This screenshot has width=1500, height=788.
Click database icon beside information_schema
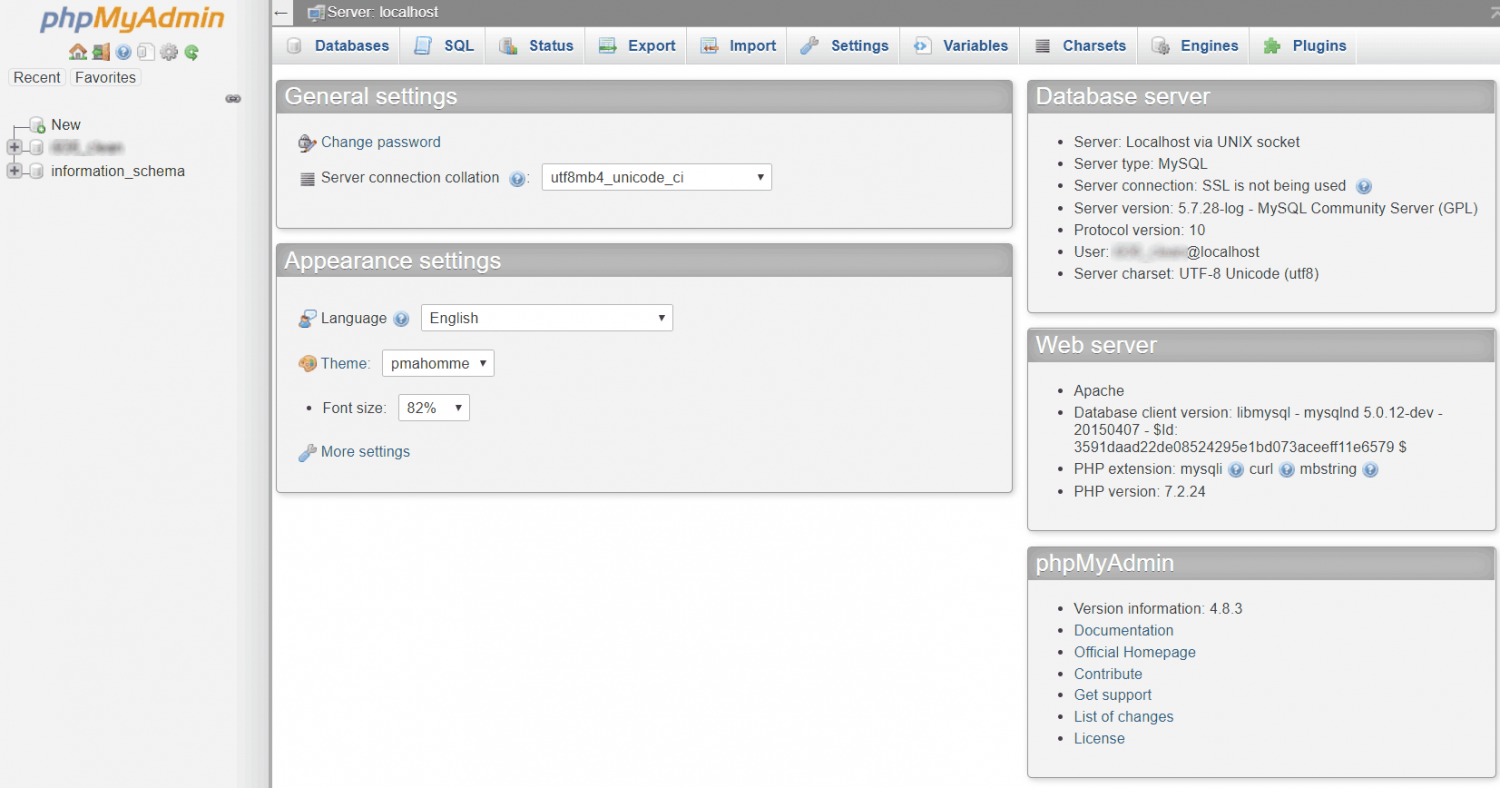pyautogui.click(x=37, y=171)
